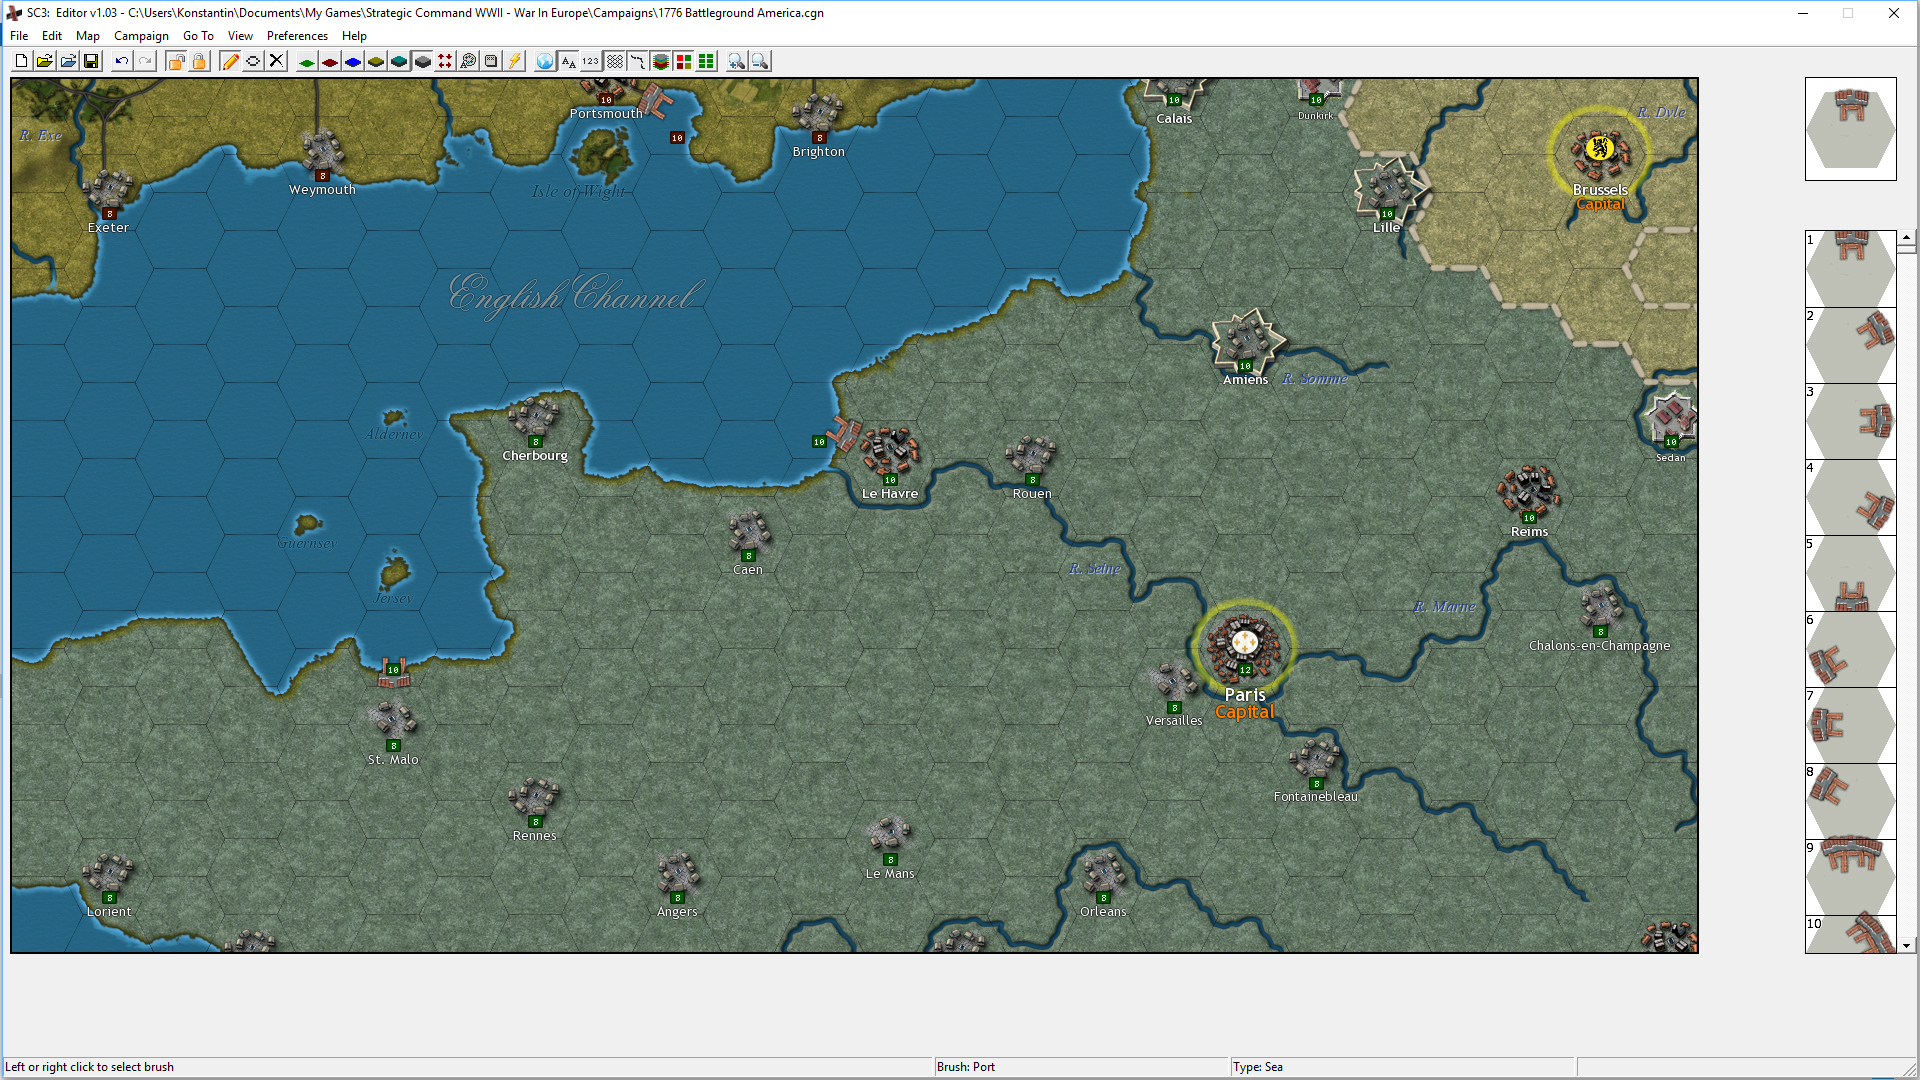The width and height of the screenshot is (1920, 1080).
Task: Select port brush number 4
Action: click(1850, 497)
